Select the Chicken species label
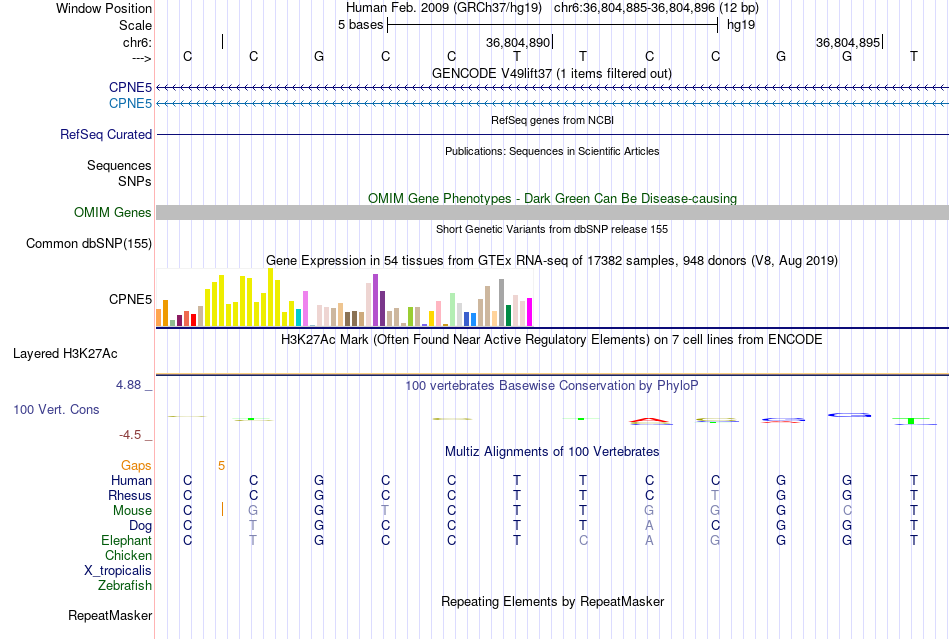950x639 pixels. click(128, 555)
